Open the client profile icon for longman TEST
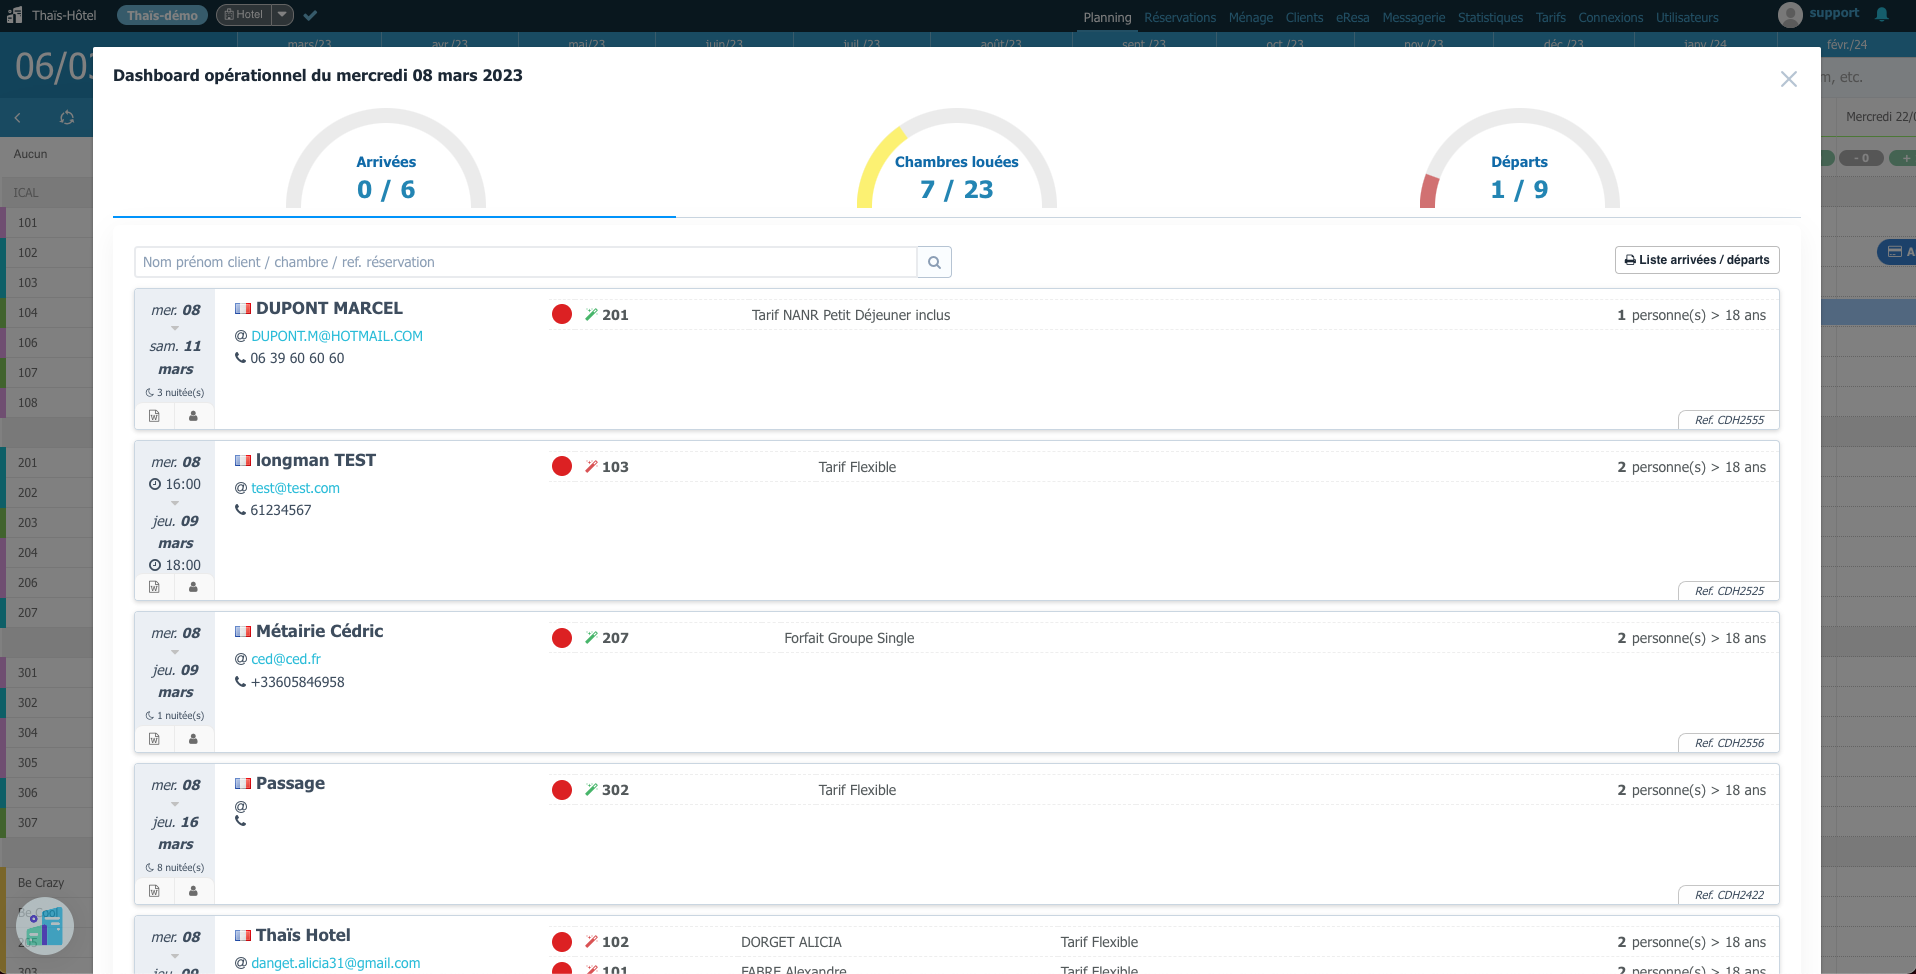This screenshot has height=974, width=1916. click(193, 587)
